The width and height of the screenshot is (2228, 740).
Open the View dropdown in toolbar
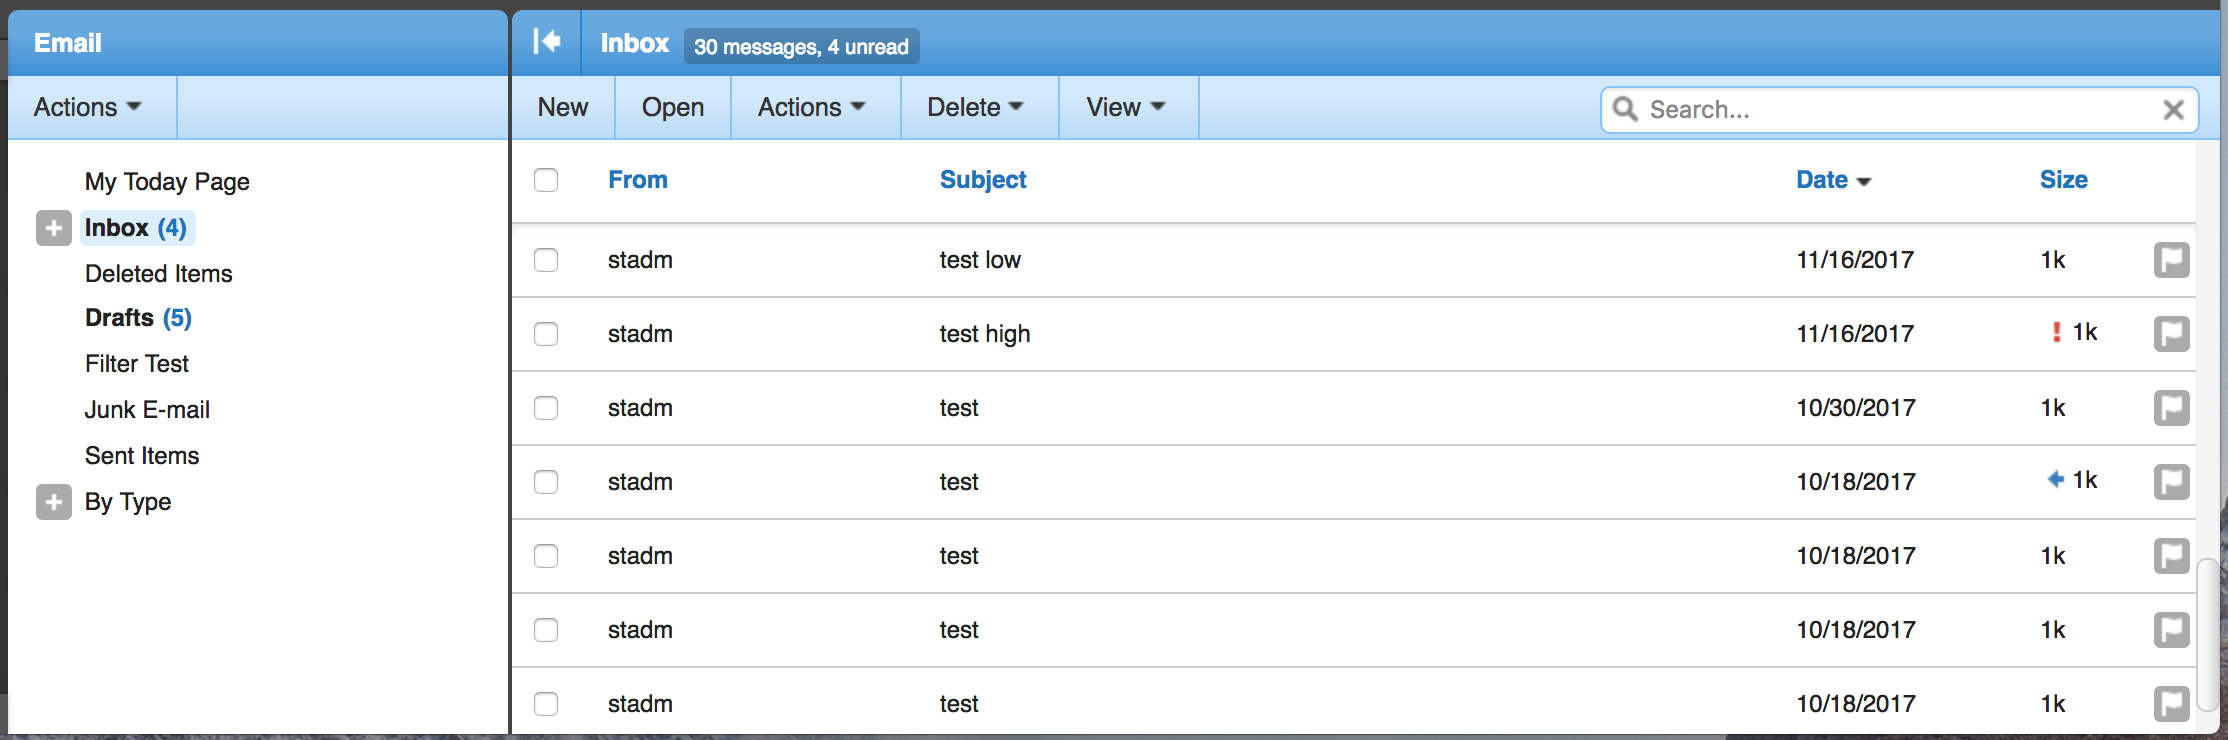[1126, 107]
